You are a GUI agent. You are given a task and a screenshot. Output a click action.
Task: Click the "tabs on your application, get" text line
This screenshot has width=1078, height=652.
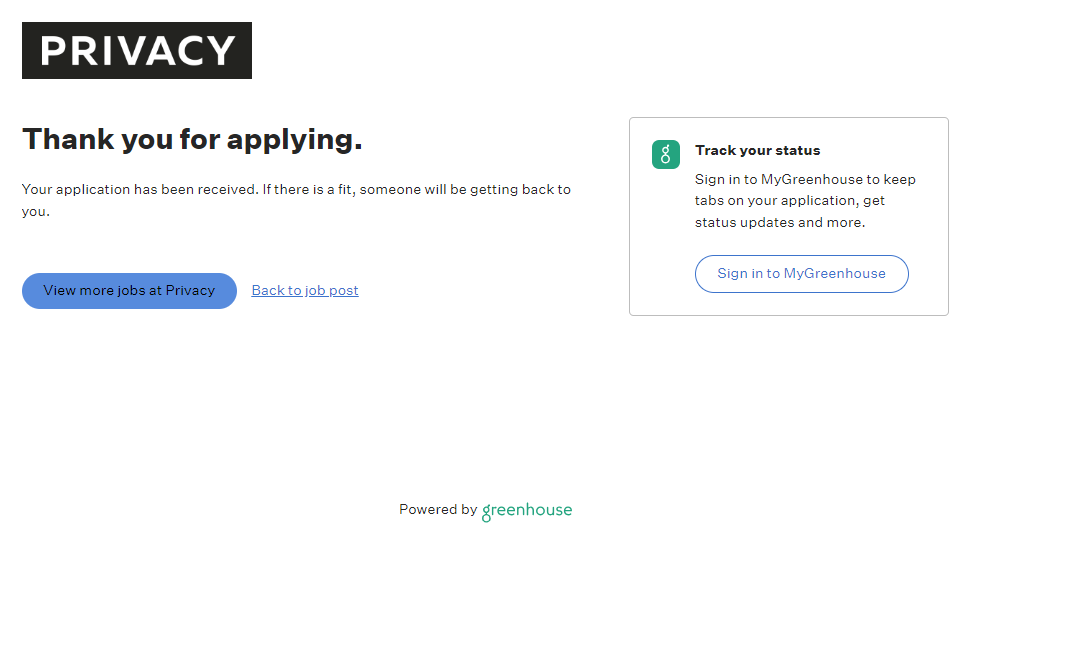(789, 201)
